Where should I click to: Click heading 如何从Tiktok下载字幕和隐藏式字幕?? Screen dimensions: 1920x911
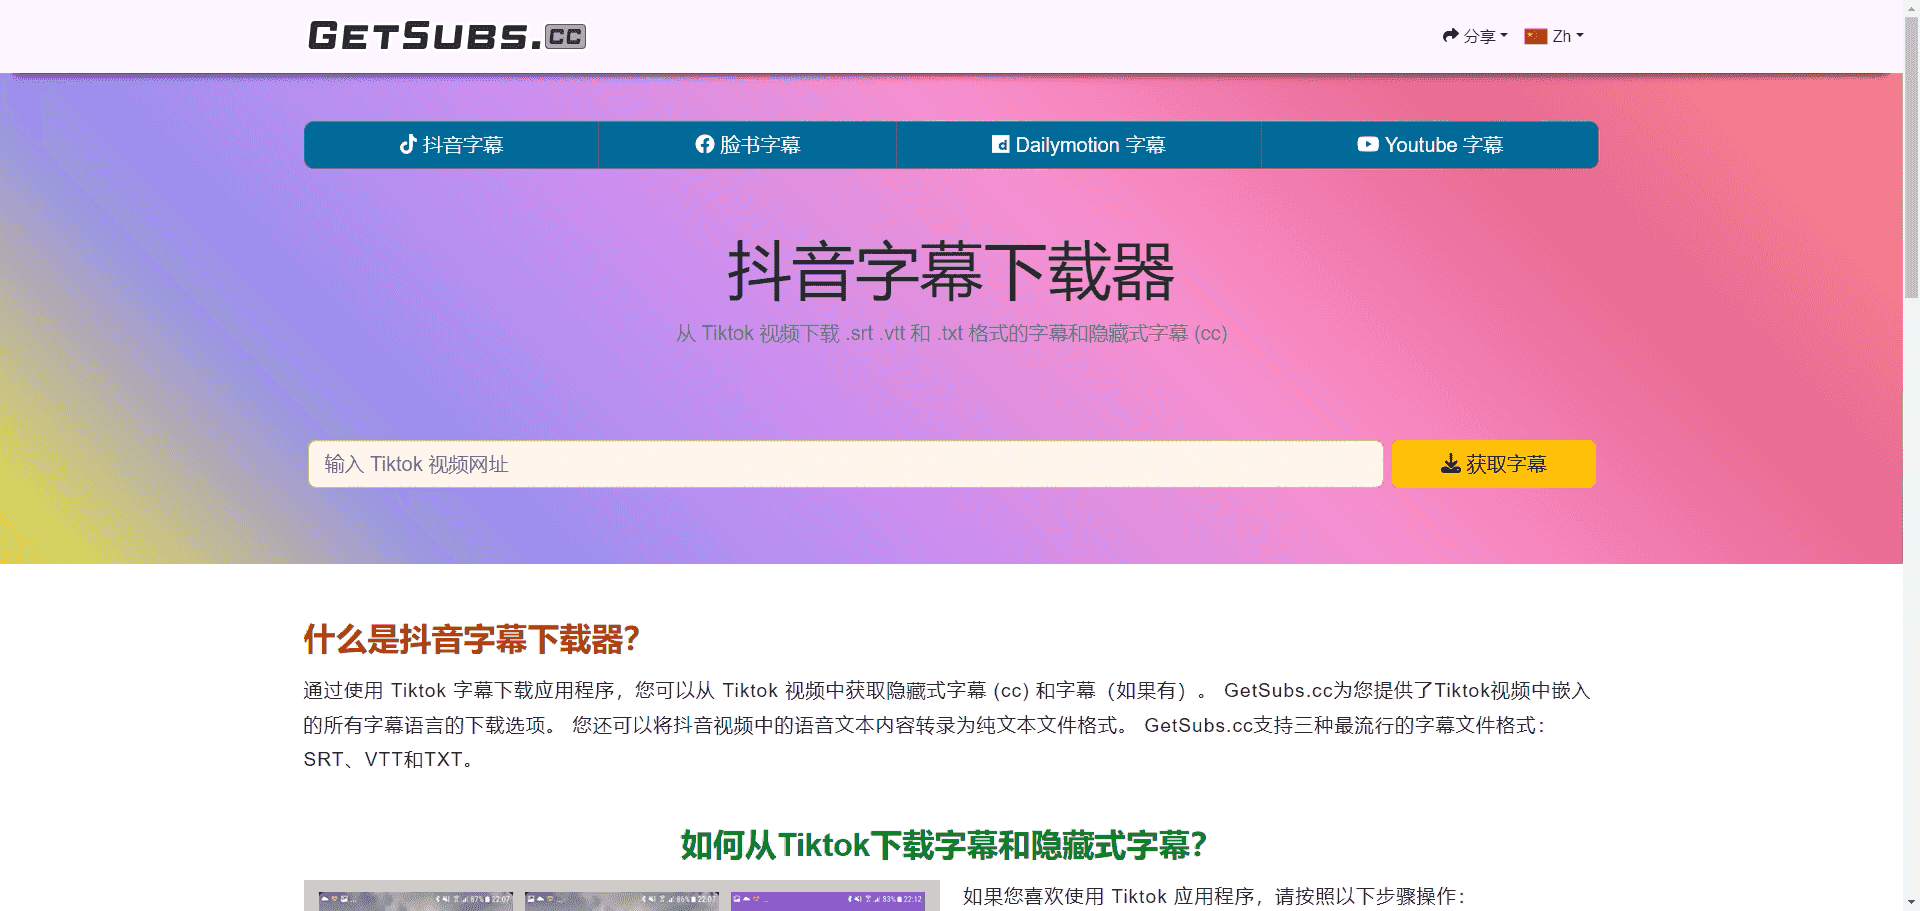[944, 846]
